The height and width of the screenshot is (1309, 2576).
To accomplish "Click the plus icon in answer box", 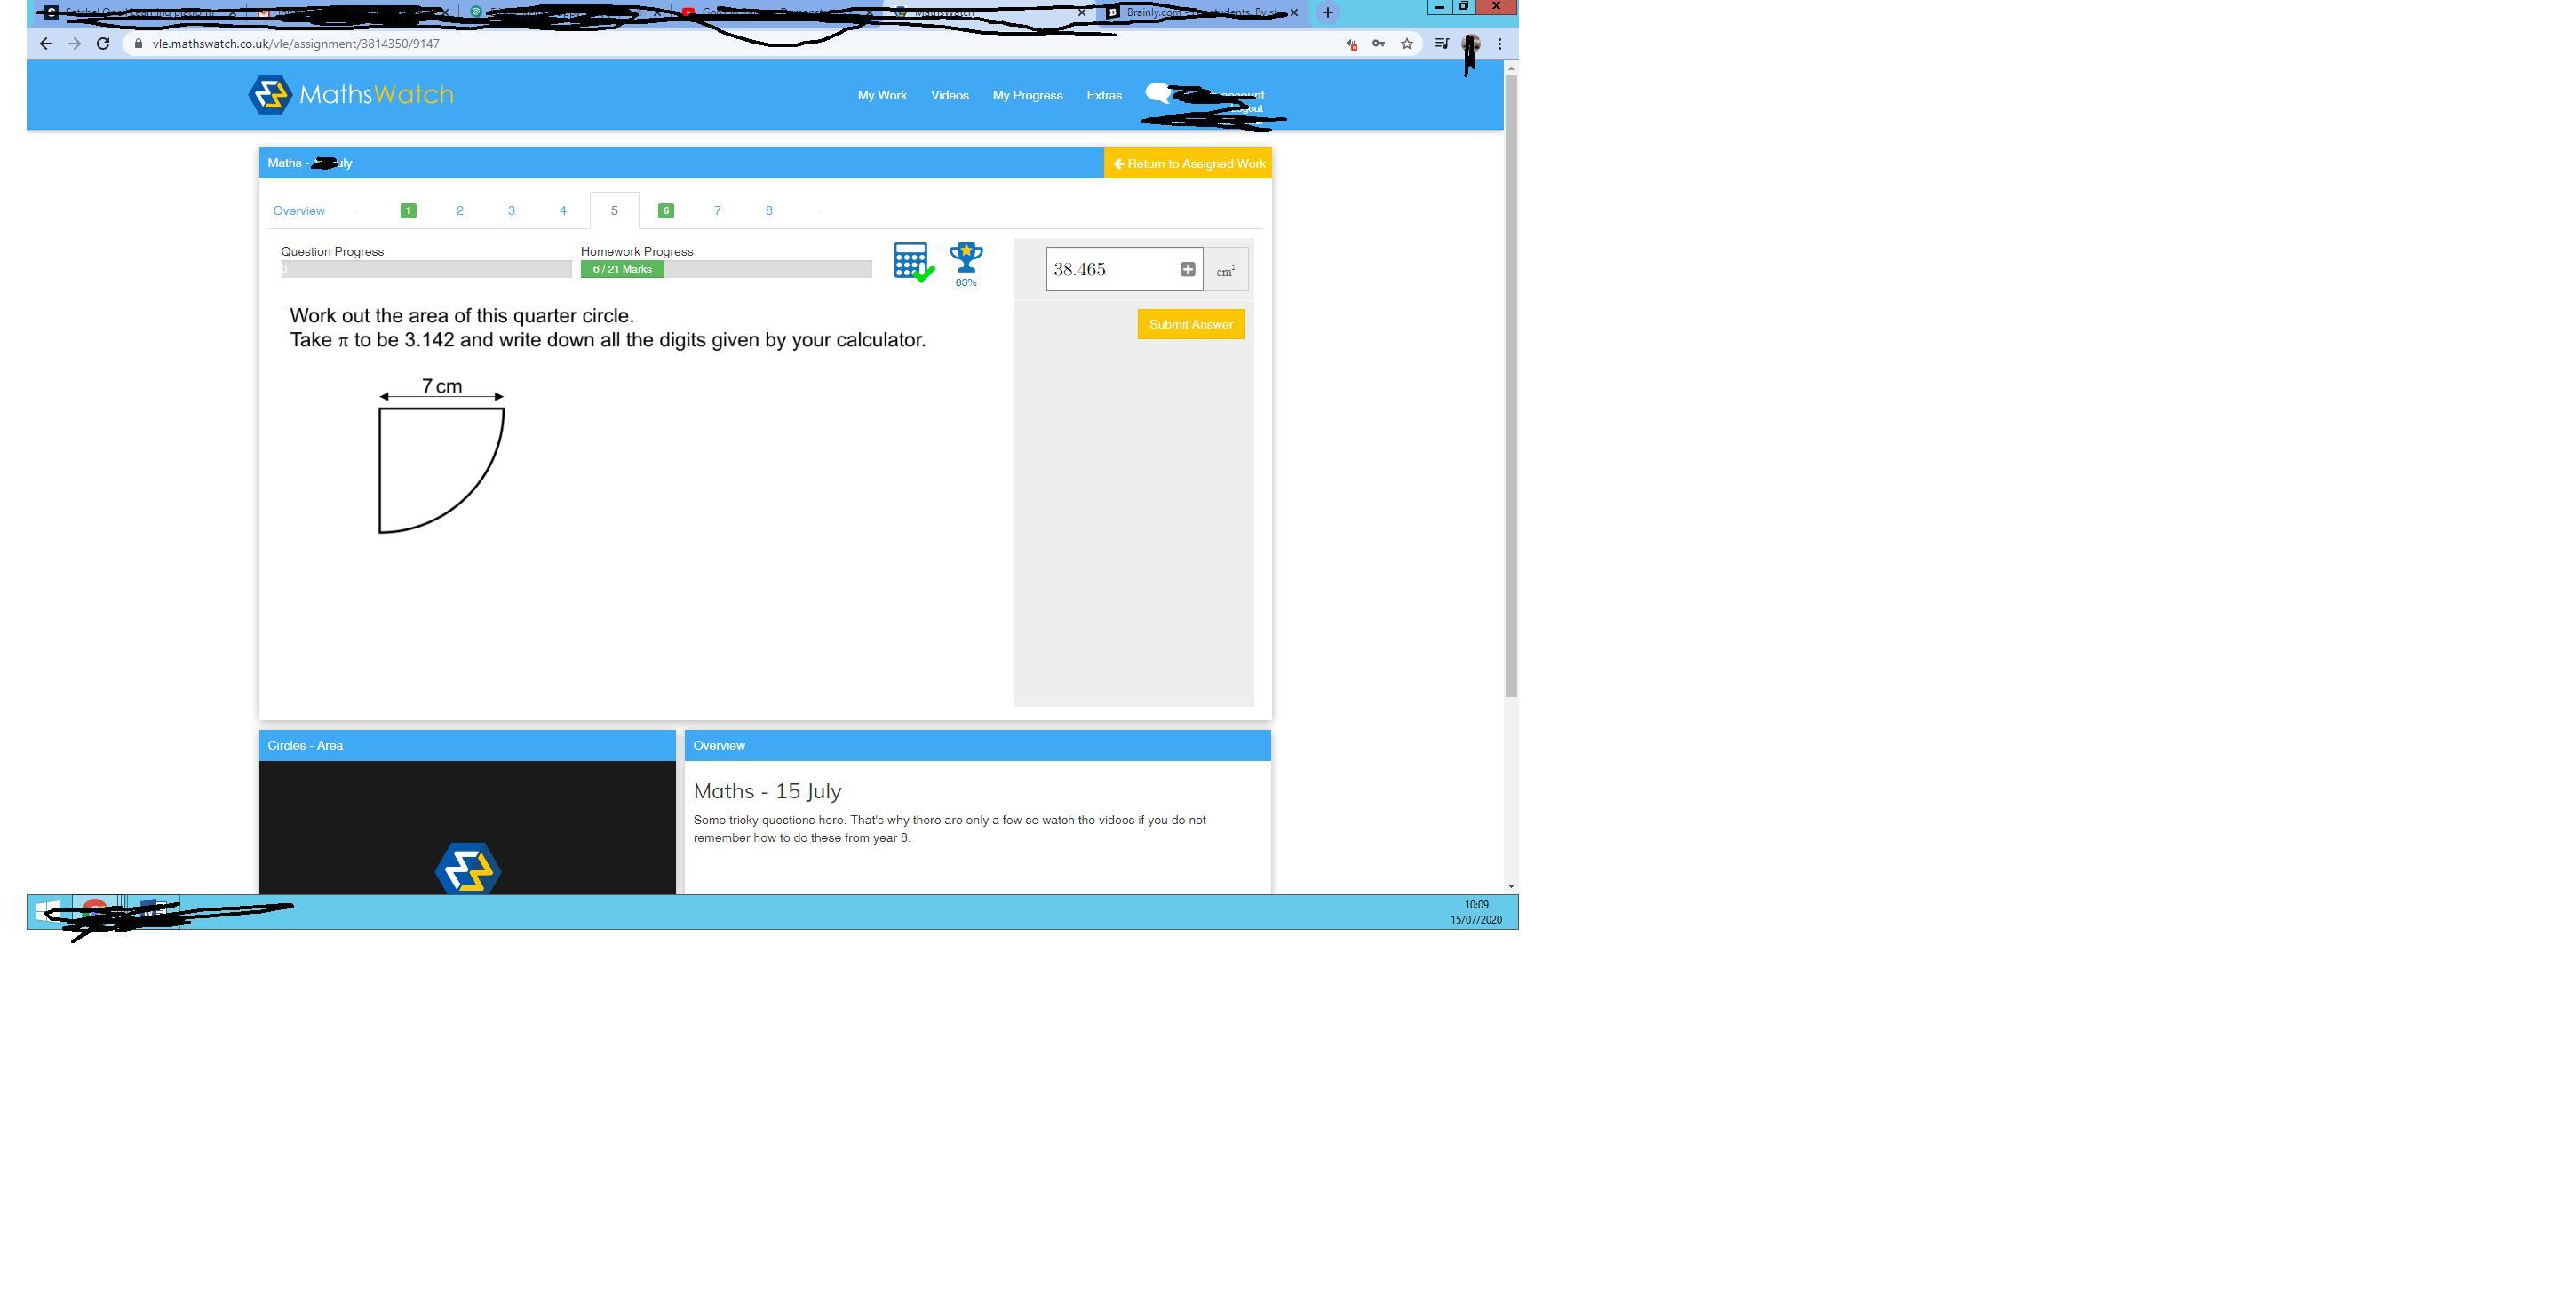I will 1187,269.
